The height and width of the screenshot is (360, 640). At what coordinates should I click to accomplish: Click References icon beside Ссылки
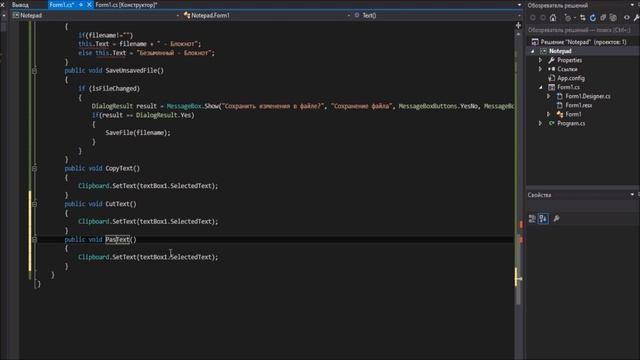(x=551, y=69)
